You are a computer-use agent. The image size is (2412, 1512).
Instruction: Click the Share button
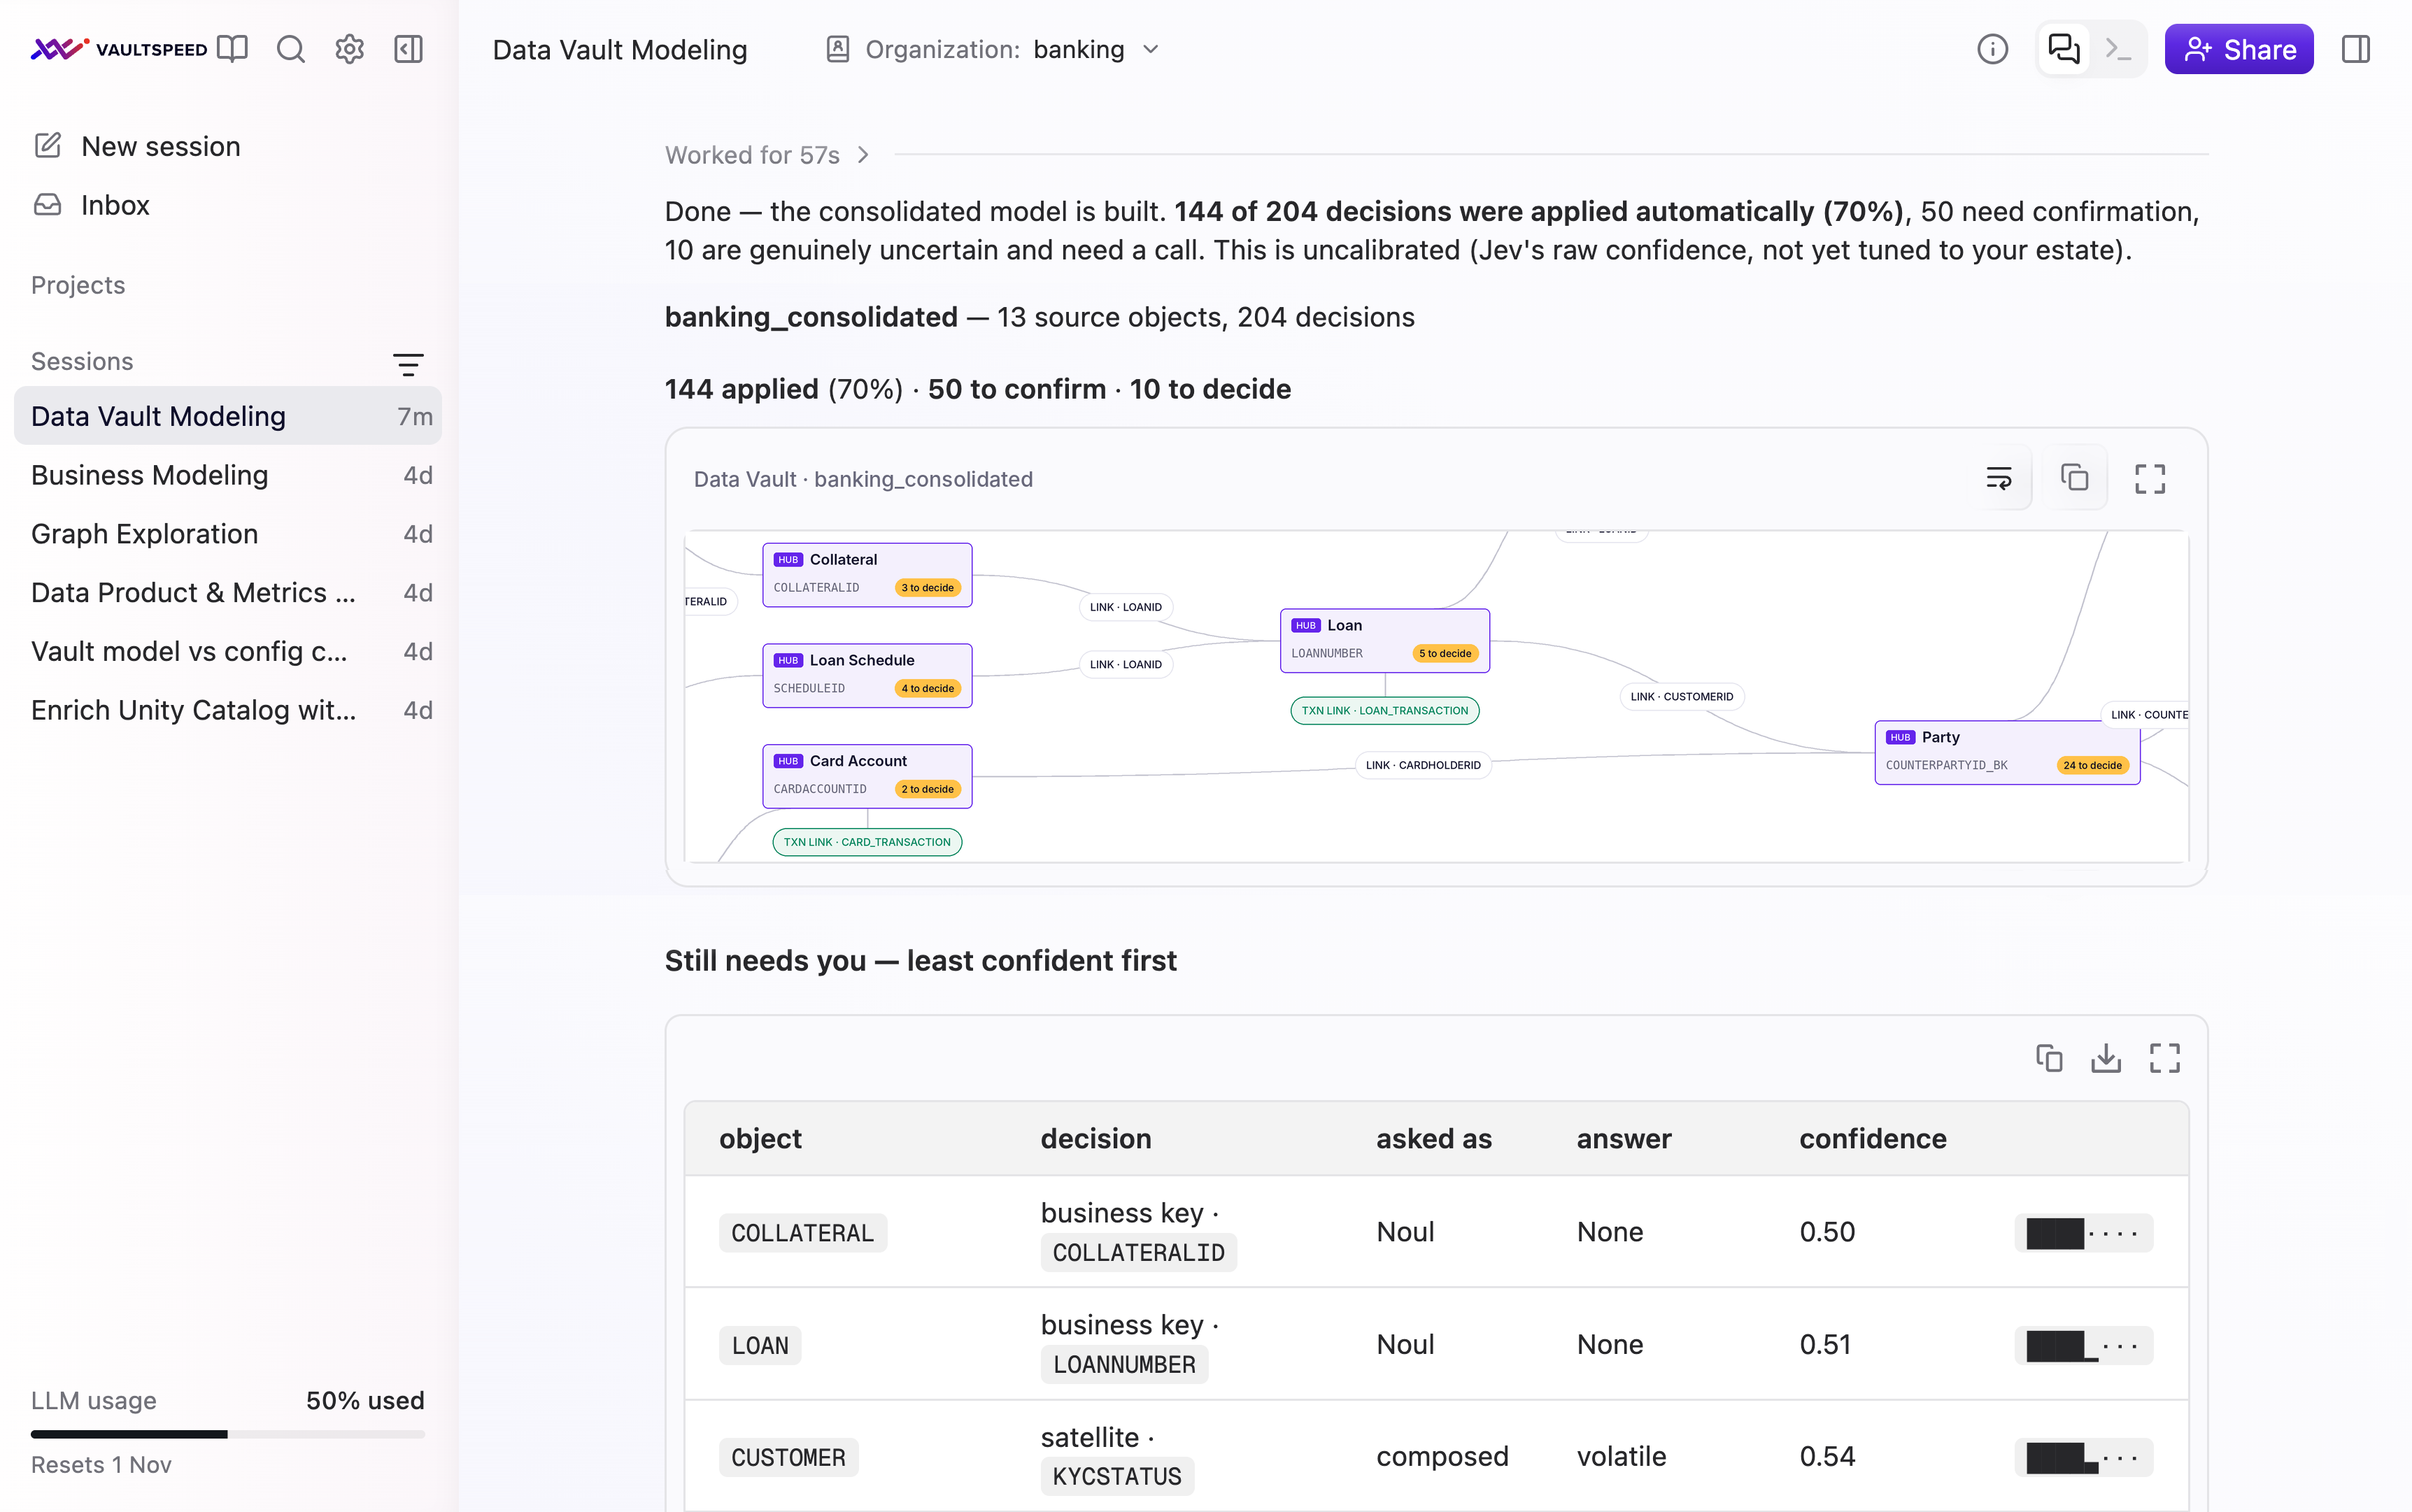2239,49
